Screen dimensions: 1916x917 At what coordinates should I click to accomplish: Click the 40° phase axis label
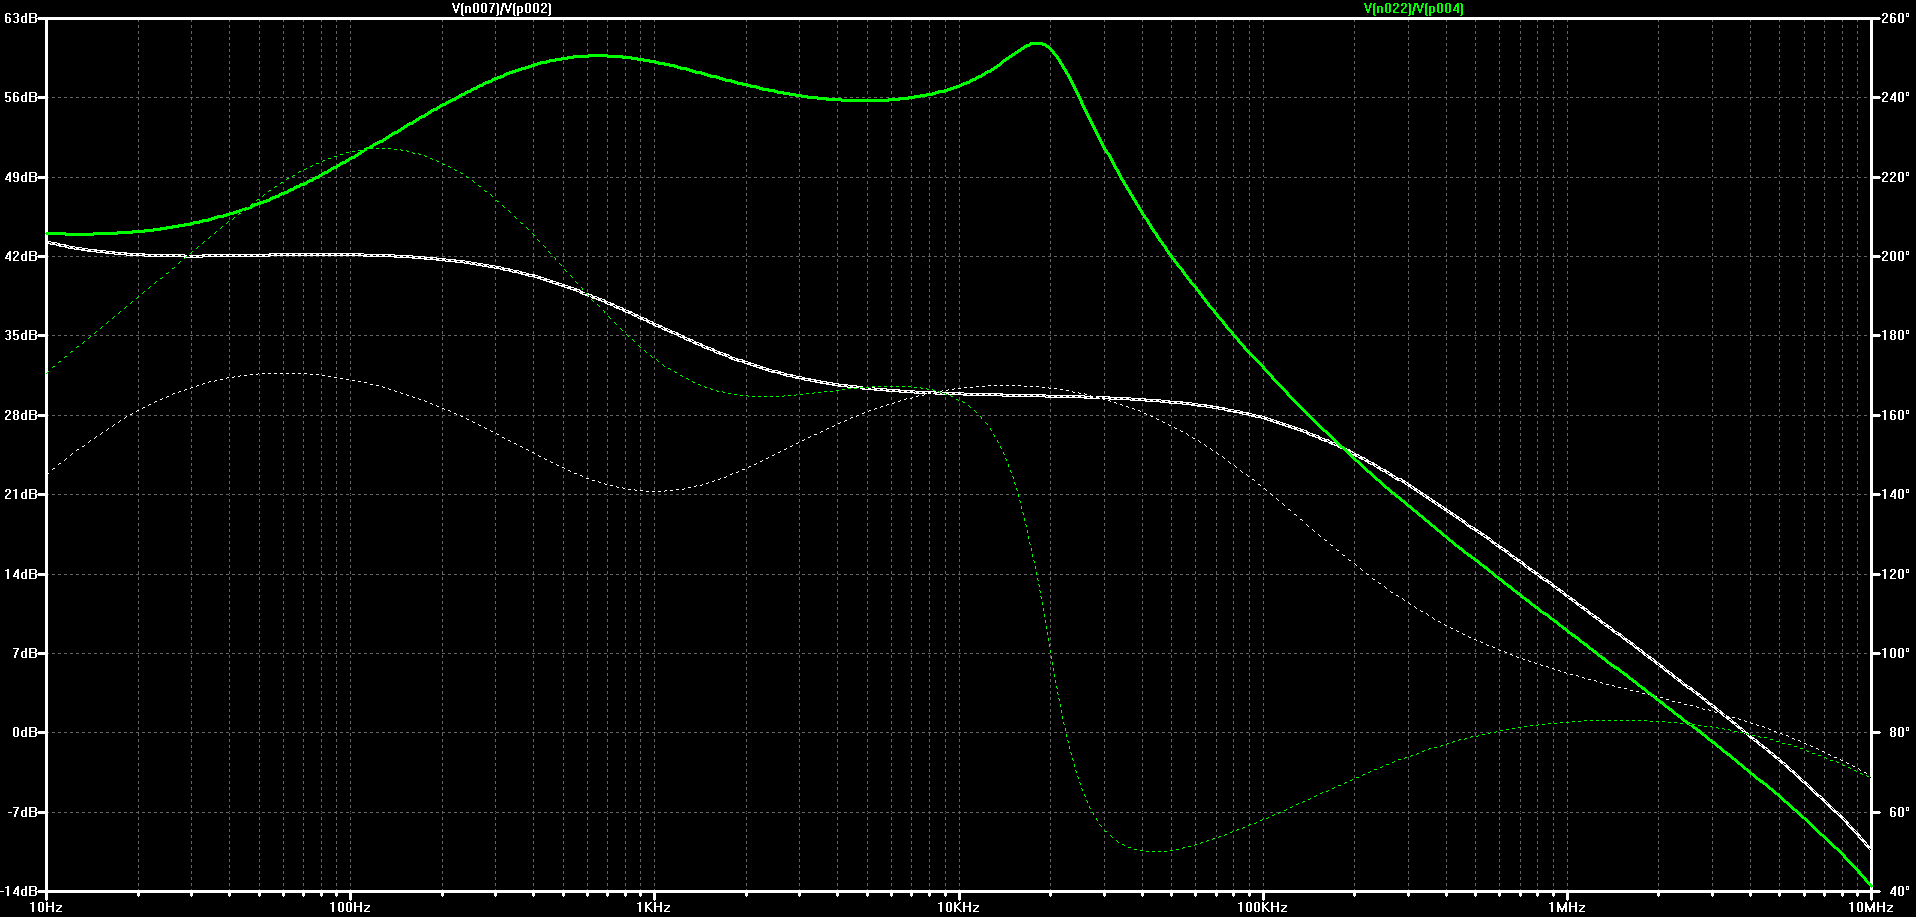tap(1899, 891)
